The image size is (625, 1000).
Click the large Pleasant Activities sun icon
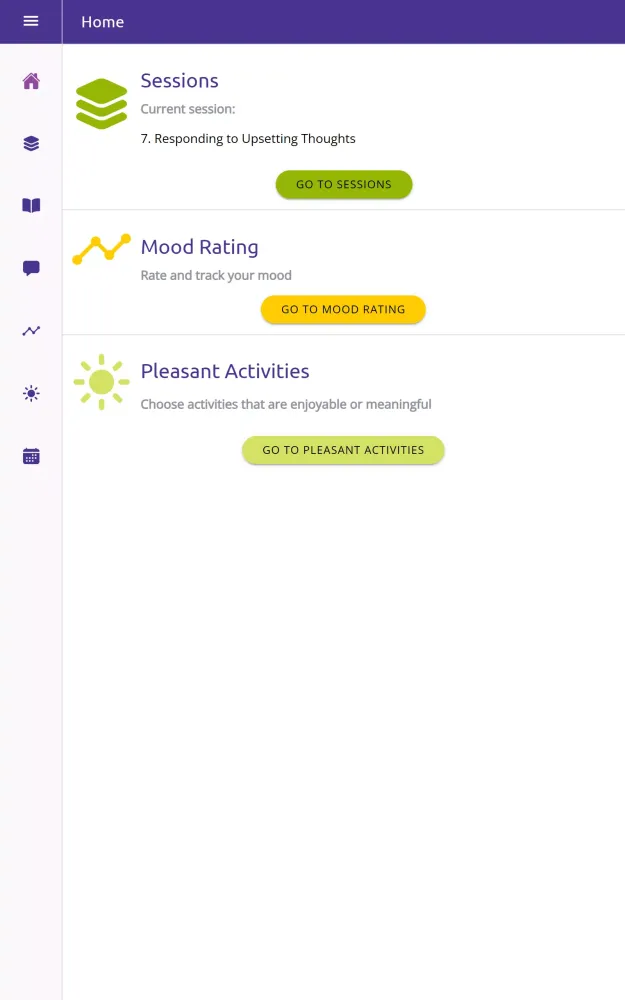coord(101,381)
